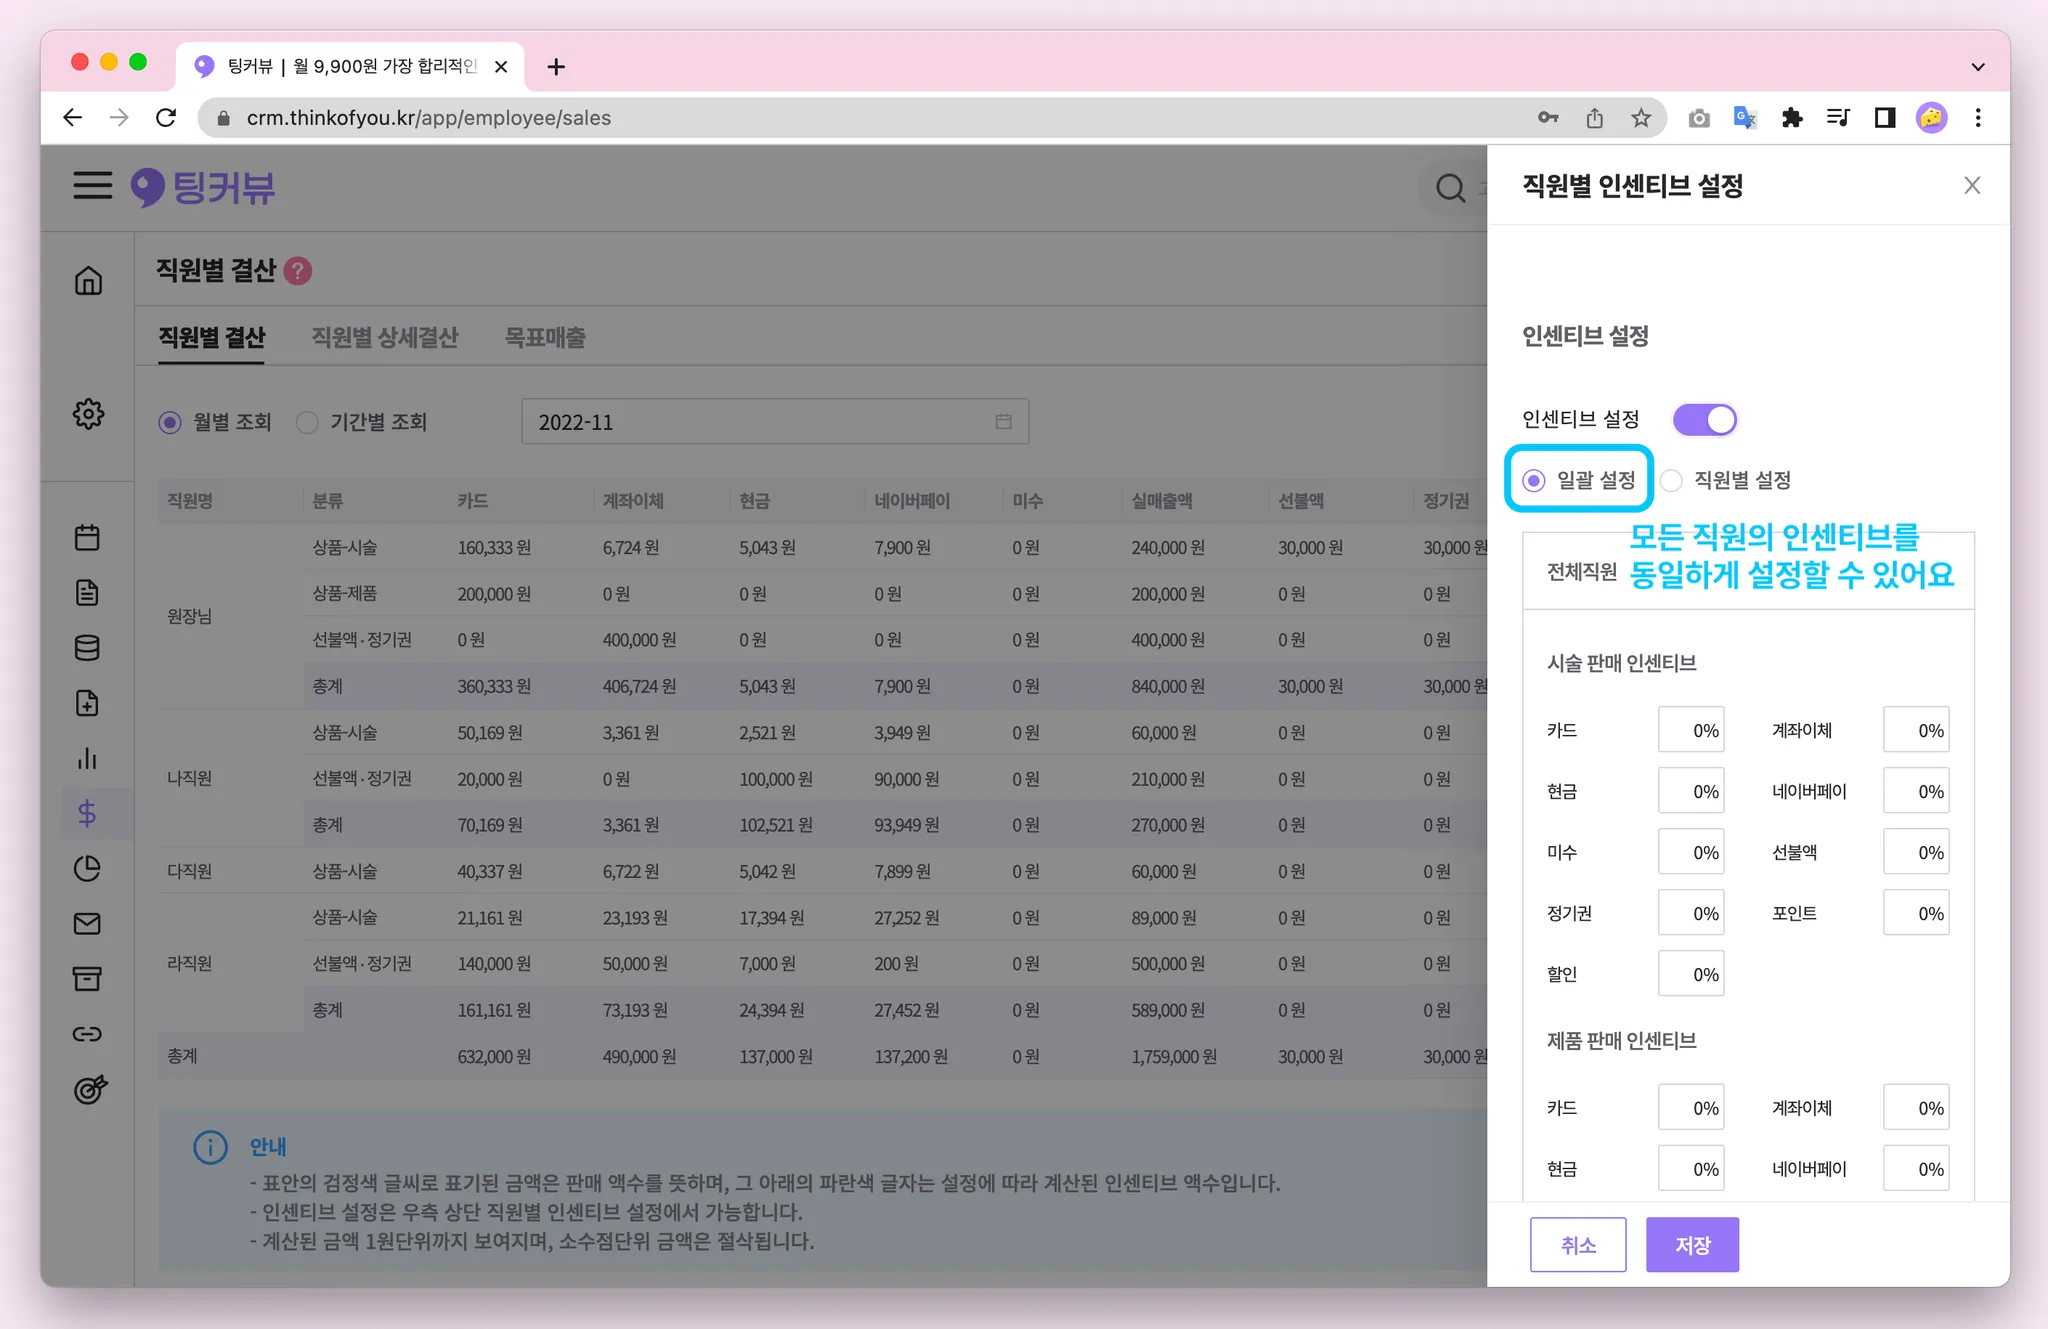Click the home icon in sidebar
Image resolution: width=2048 pixels, height=1329 pixels.
(x=88, y=281)
